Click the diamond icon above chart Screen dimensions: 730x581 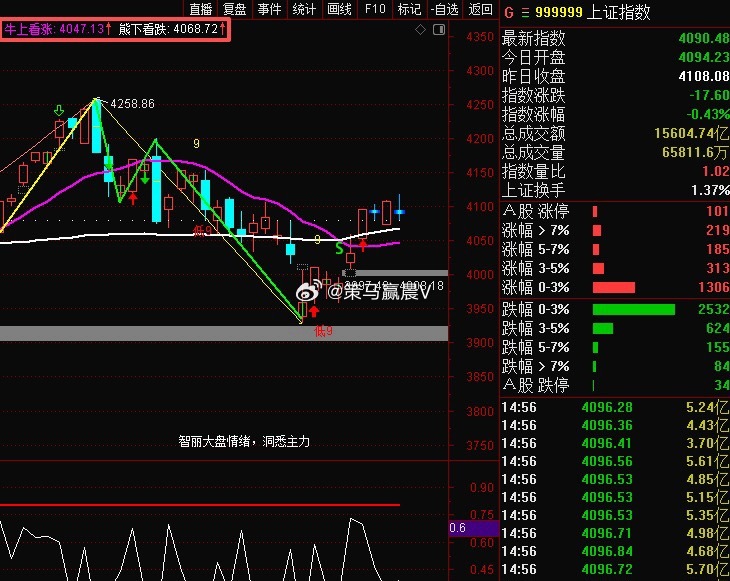click(420, 30)
